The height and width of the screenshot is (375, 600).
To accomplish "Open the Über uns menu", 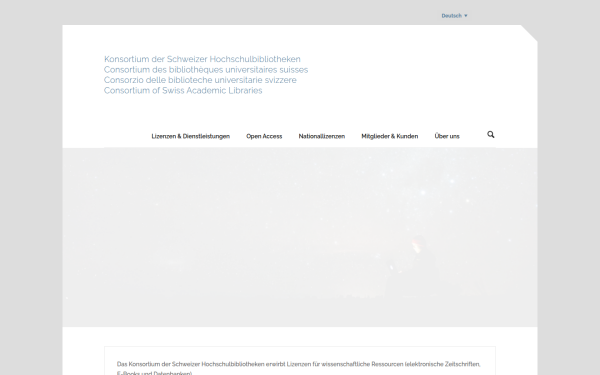I will pos(447,136).
